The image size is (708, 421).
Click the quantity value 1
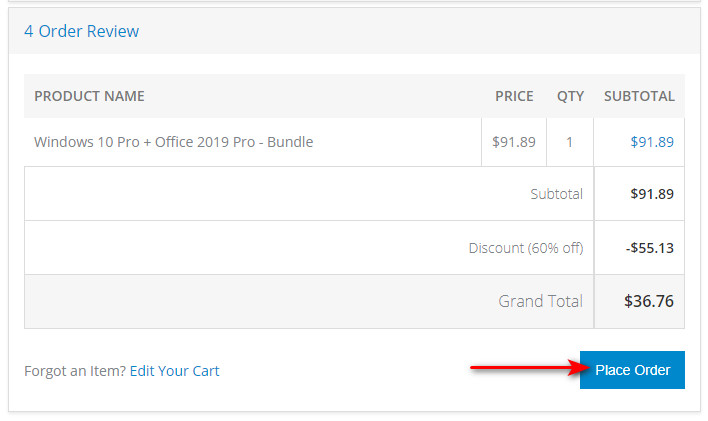(570, 142)
